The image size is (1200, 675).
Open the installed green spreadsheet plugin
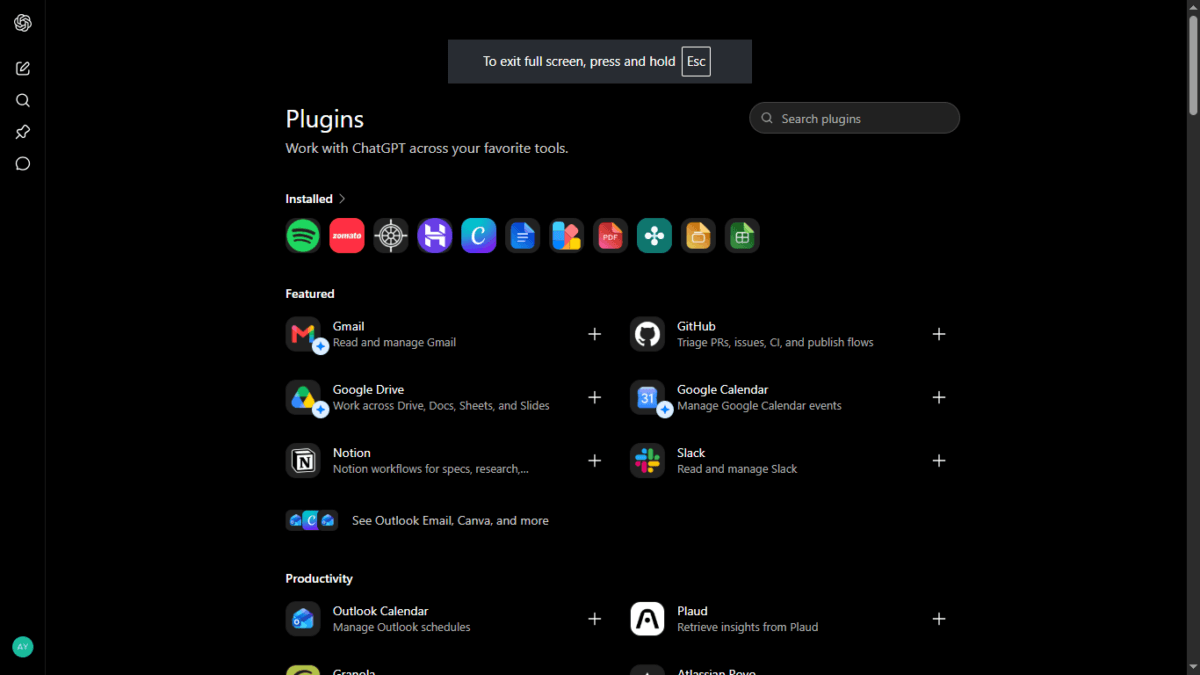coord(743,236)
